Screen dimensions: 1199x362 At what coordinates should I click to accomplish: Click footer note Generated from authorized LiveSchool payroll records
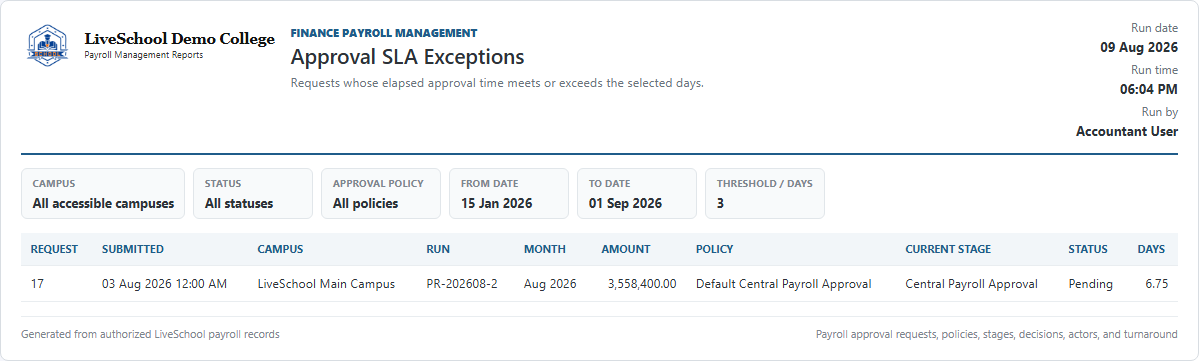pyautogui.click(x=150, y=334)
